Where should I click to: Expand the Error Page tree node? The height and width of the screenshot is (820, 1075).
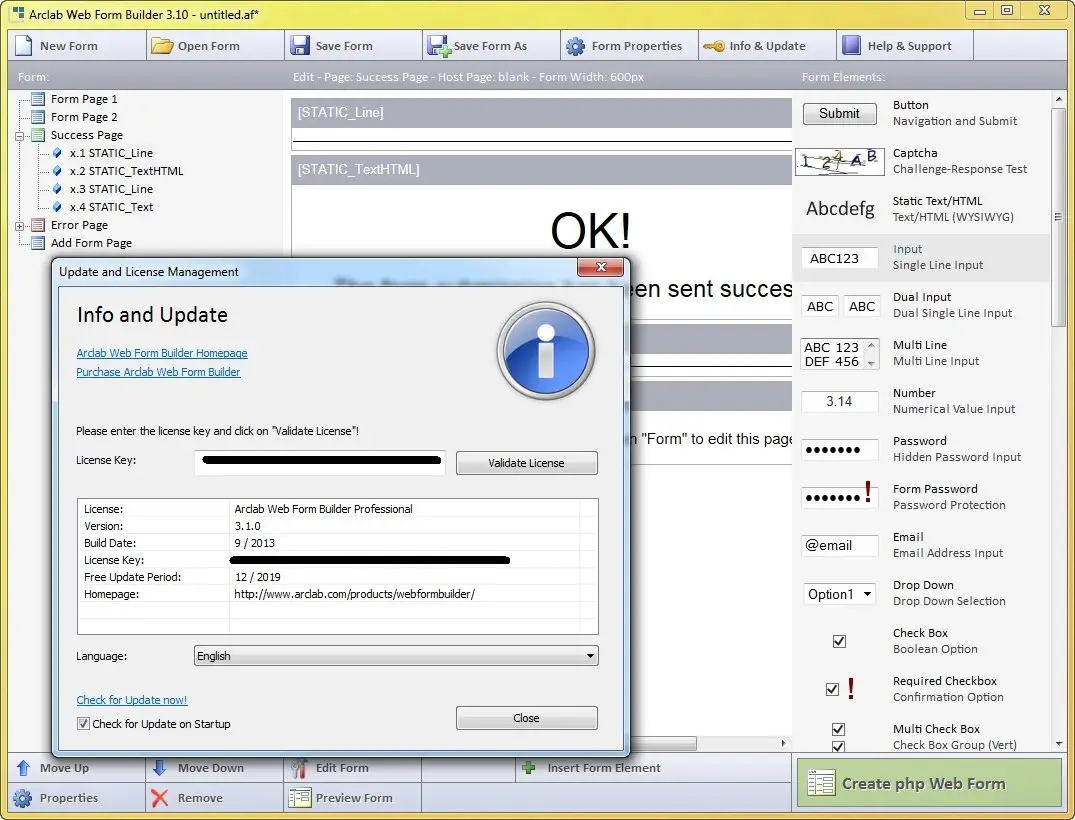20,225
